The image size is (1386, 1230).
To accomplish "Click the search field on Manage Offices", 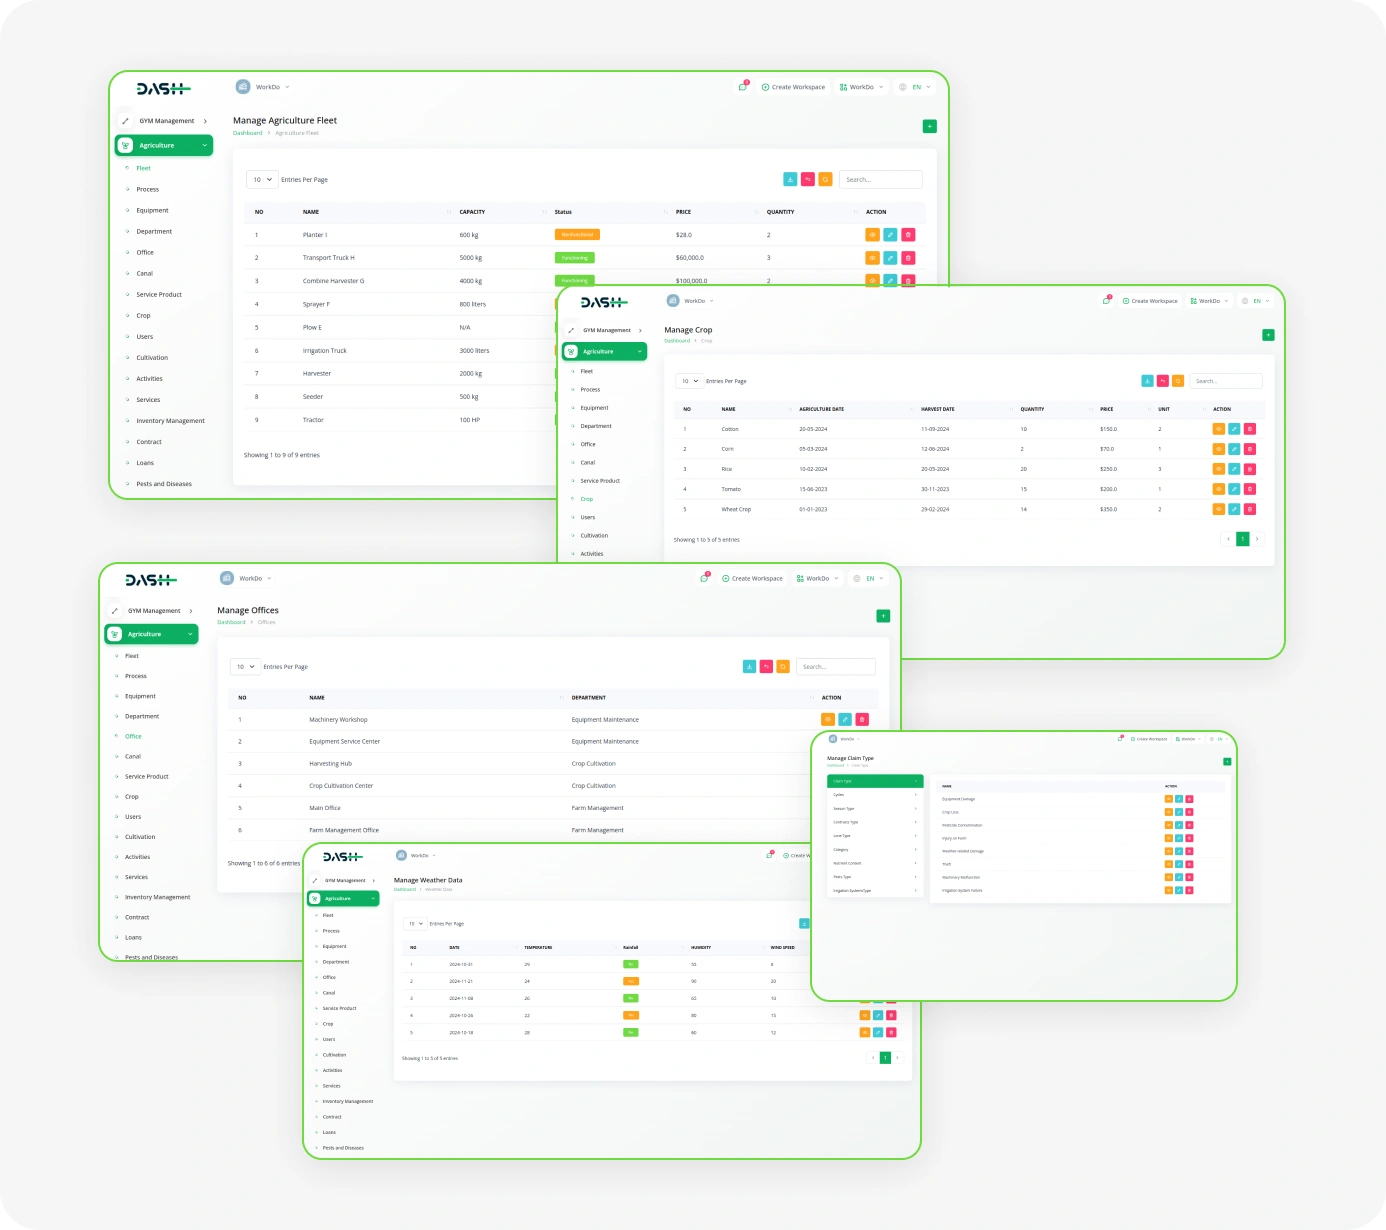I will [836, 667].
